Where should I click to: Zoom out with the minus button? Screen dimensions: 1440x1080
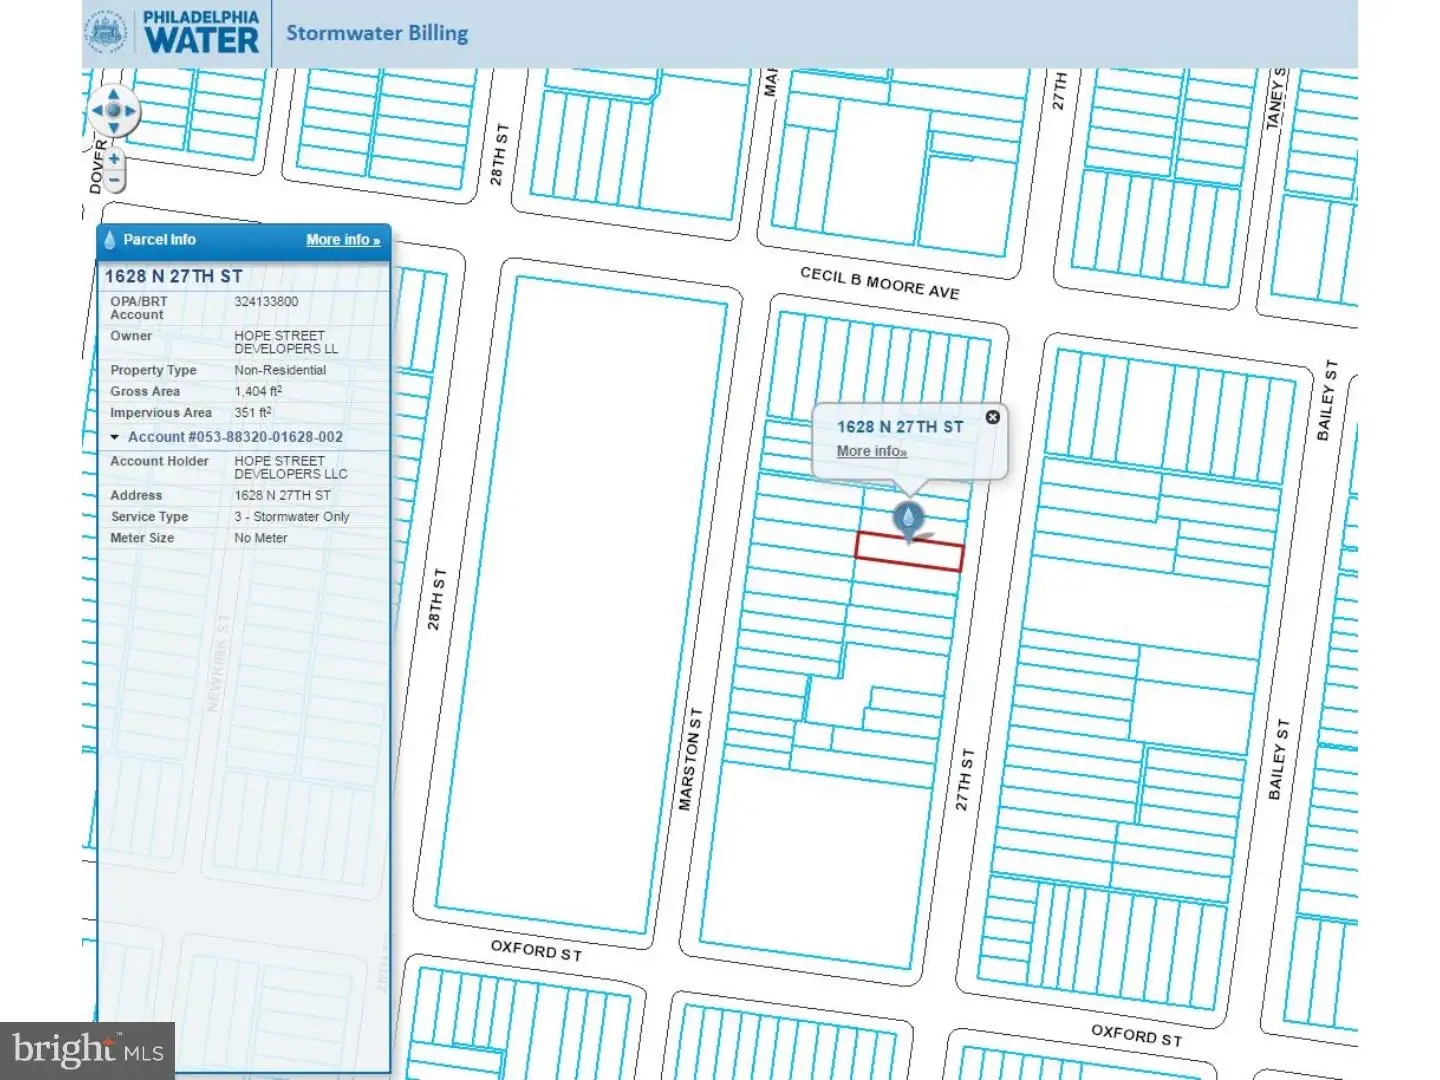114,181
